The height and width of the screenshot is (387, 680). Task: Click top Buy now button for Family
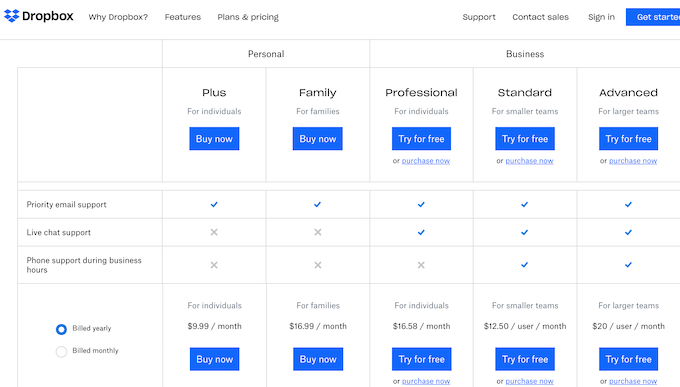tap(317, 139)
